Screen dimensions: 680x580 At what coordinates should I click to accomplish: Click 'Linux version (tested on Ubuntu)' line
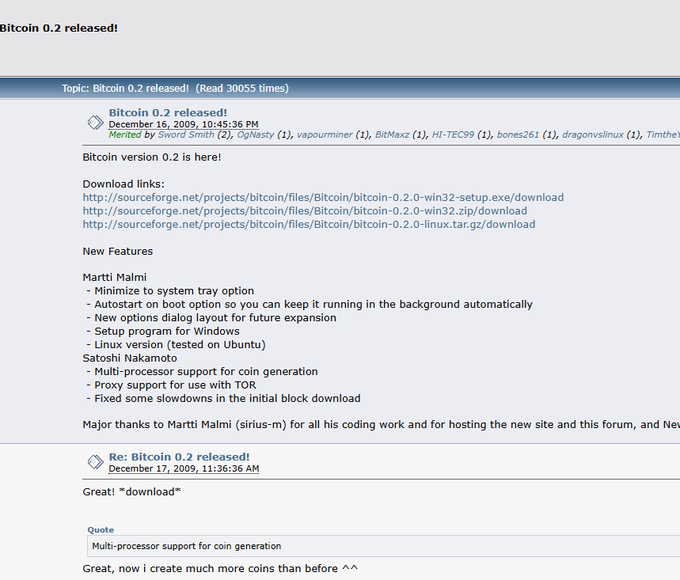tap(176, 344)
